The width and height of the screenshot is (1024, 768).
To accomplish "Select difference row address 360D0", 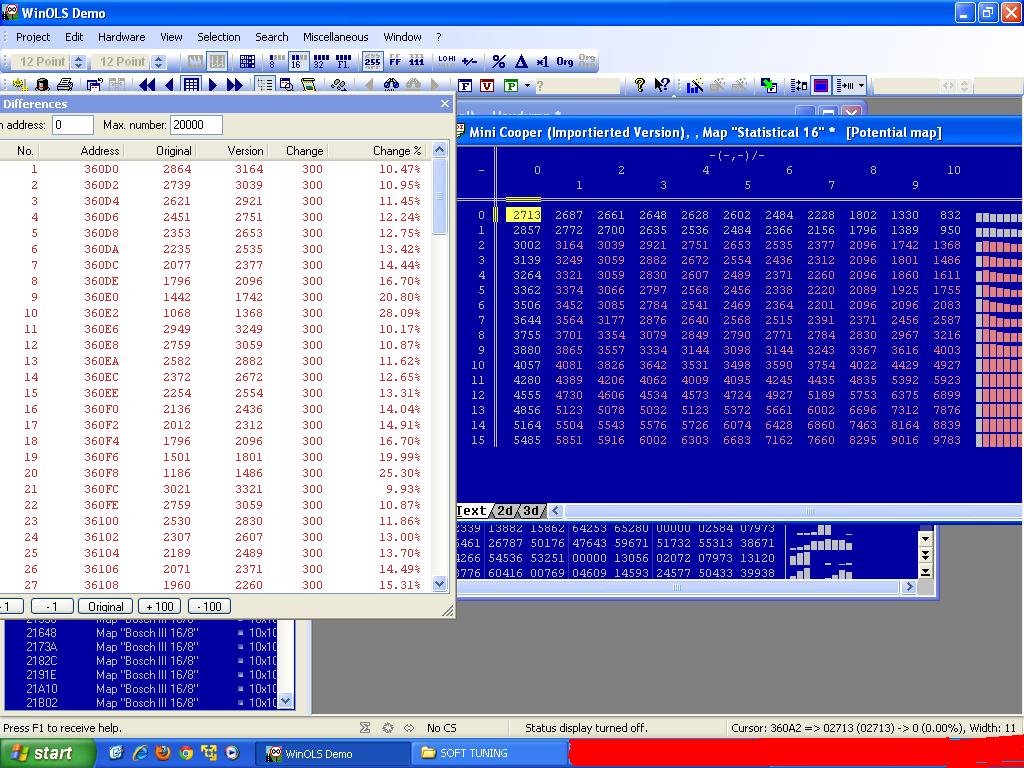I will click(x=101, y=169).
